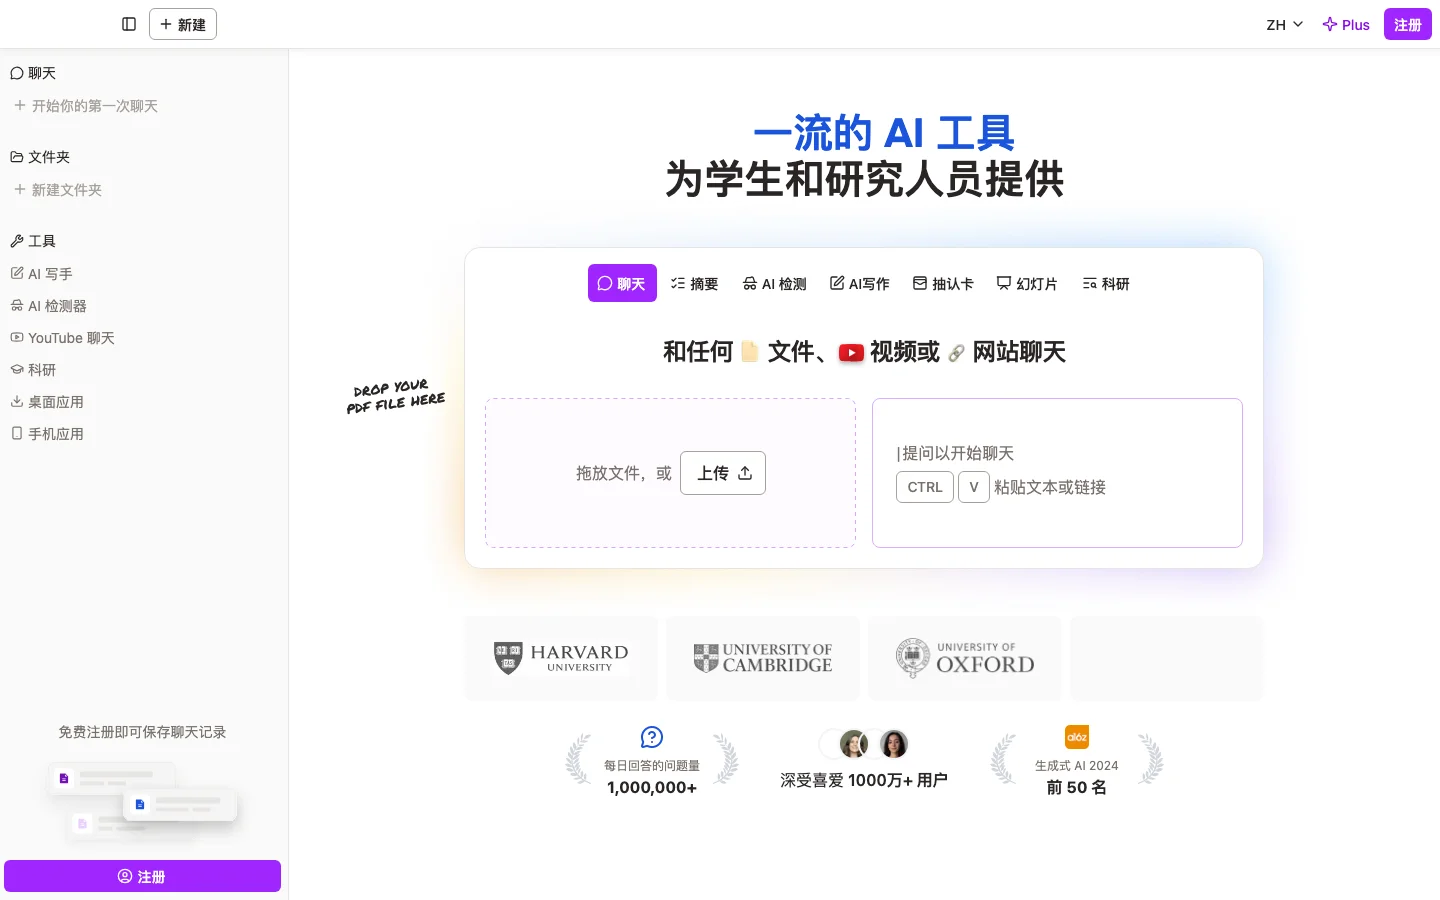The image size is (1440, 900).
Task: Click the 深受喜爱 1000万+ 用户 text
Action: (864, 780)
